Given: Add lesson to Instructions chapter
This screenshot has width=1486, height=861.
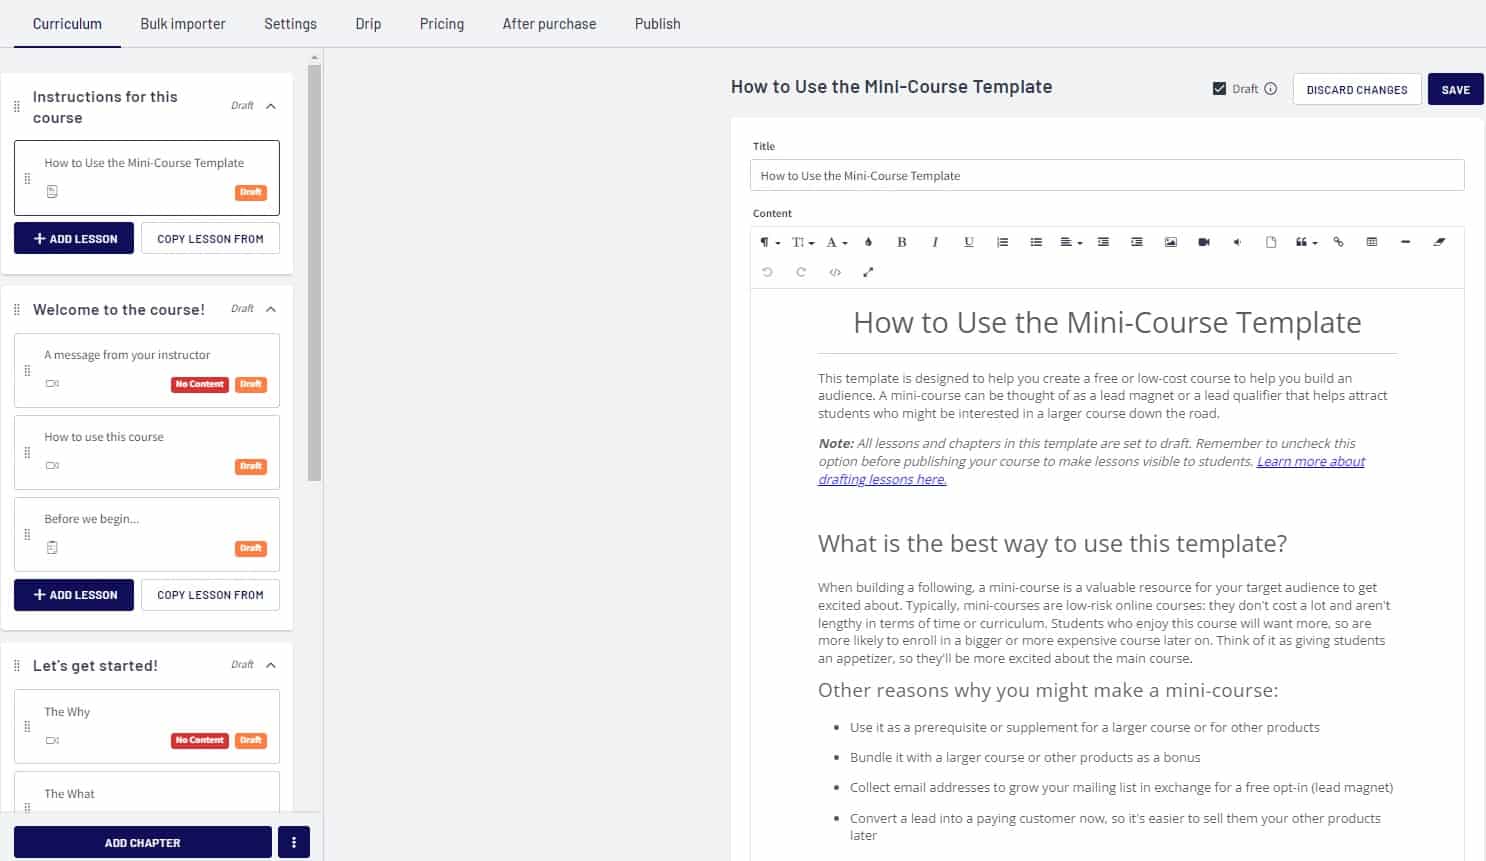Looking at the screenshot, I should (74, 239).
